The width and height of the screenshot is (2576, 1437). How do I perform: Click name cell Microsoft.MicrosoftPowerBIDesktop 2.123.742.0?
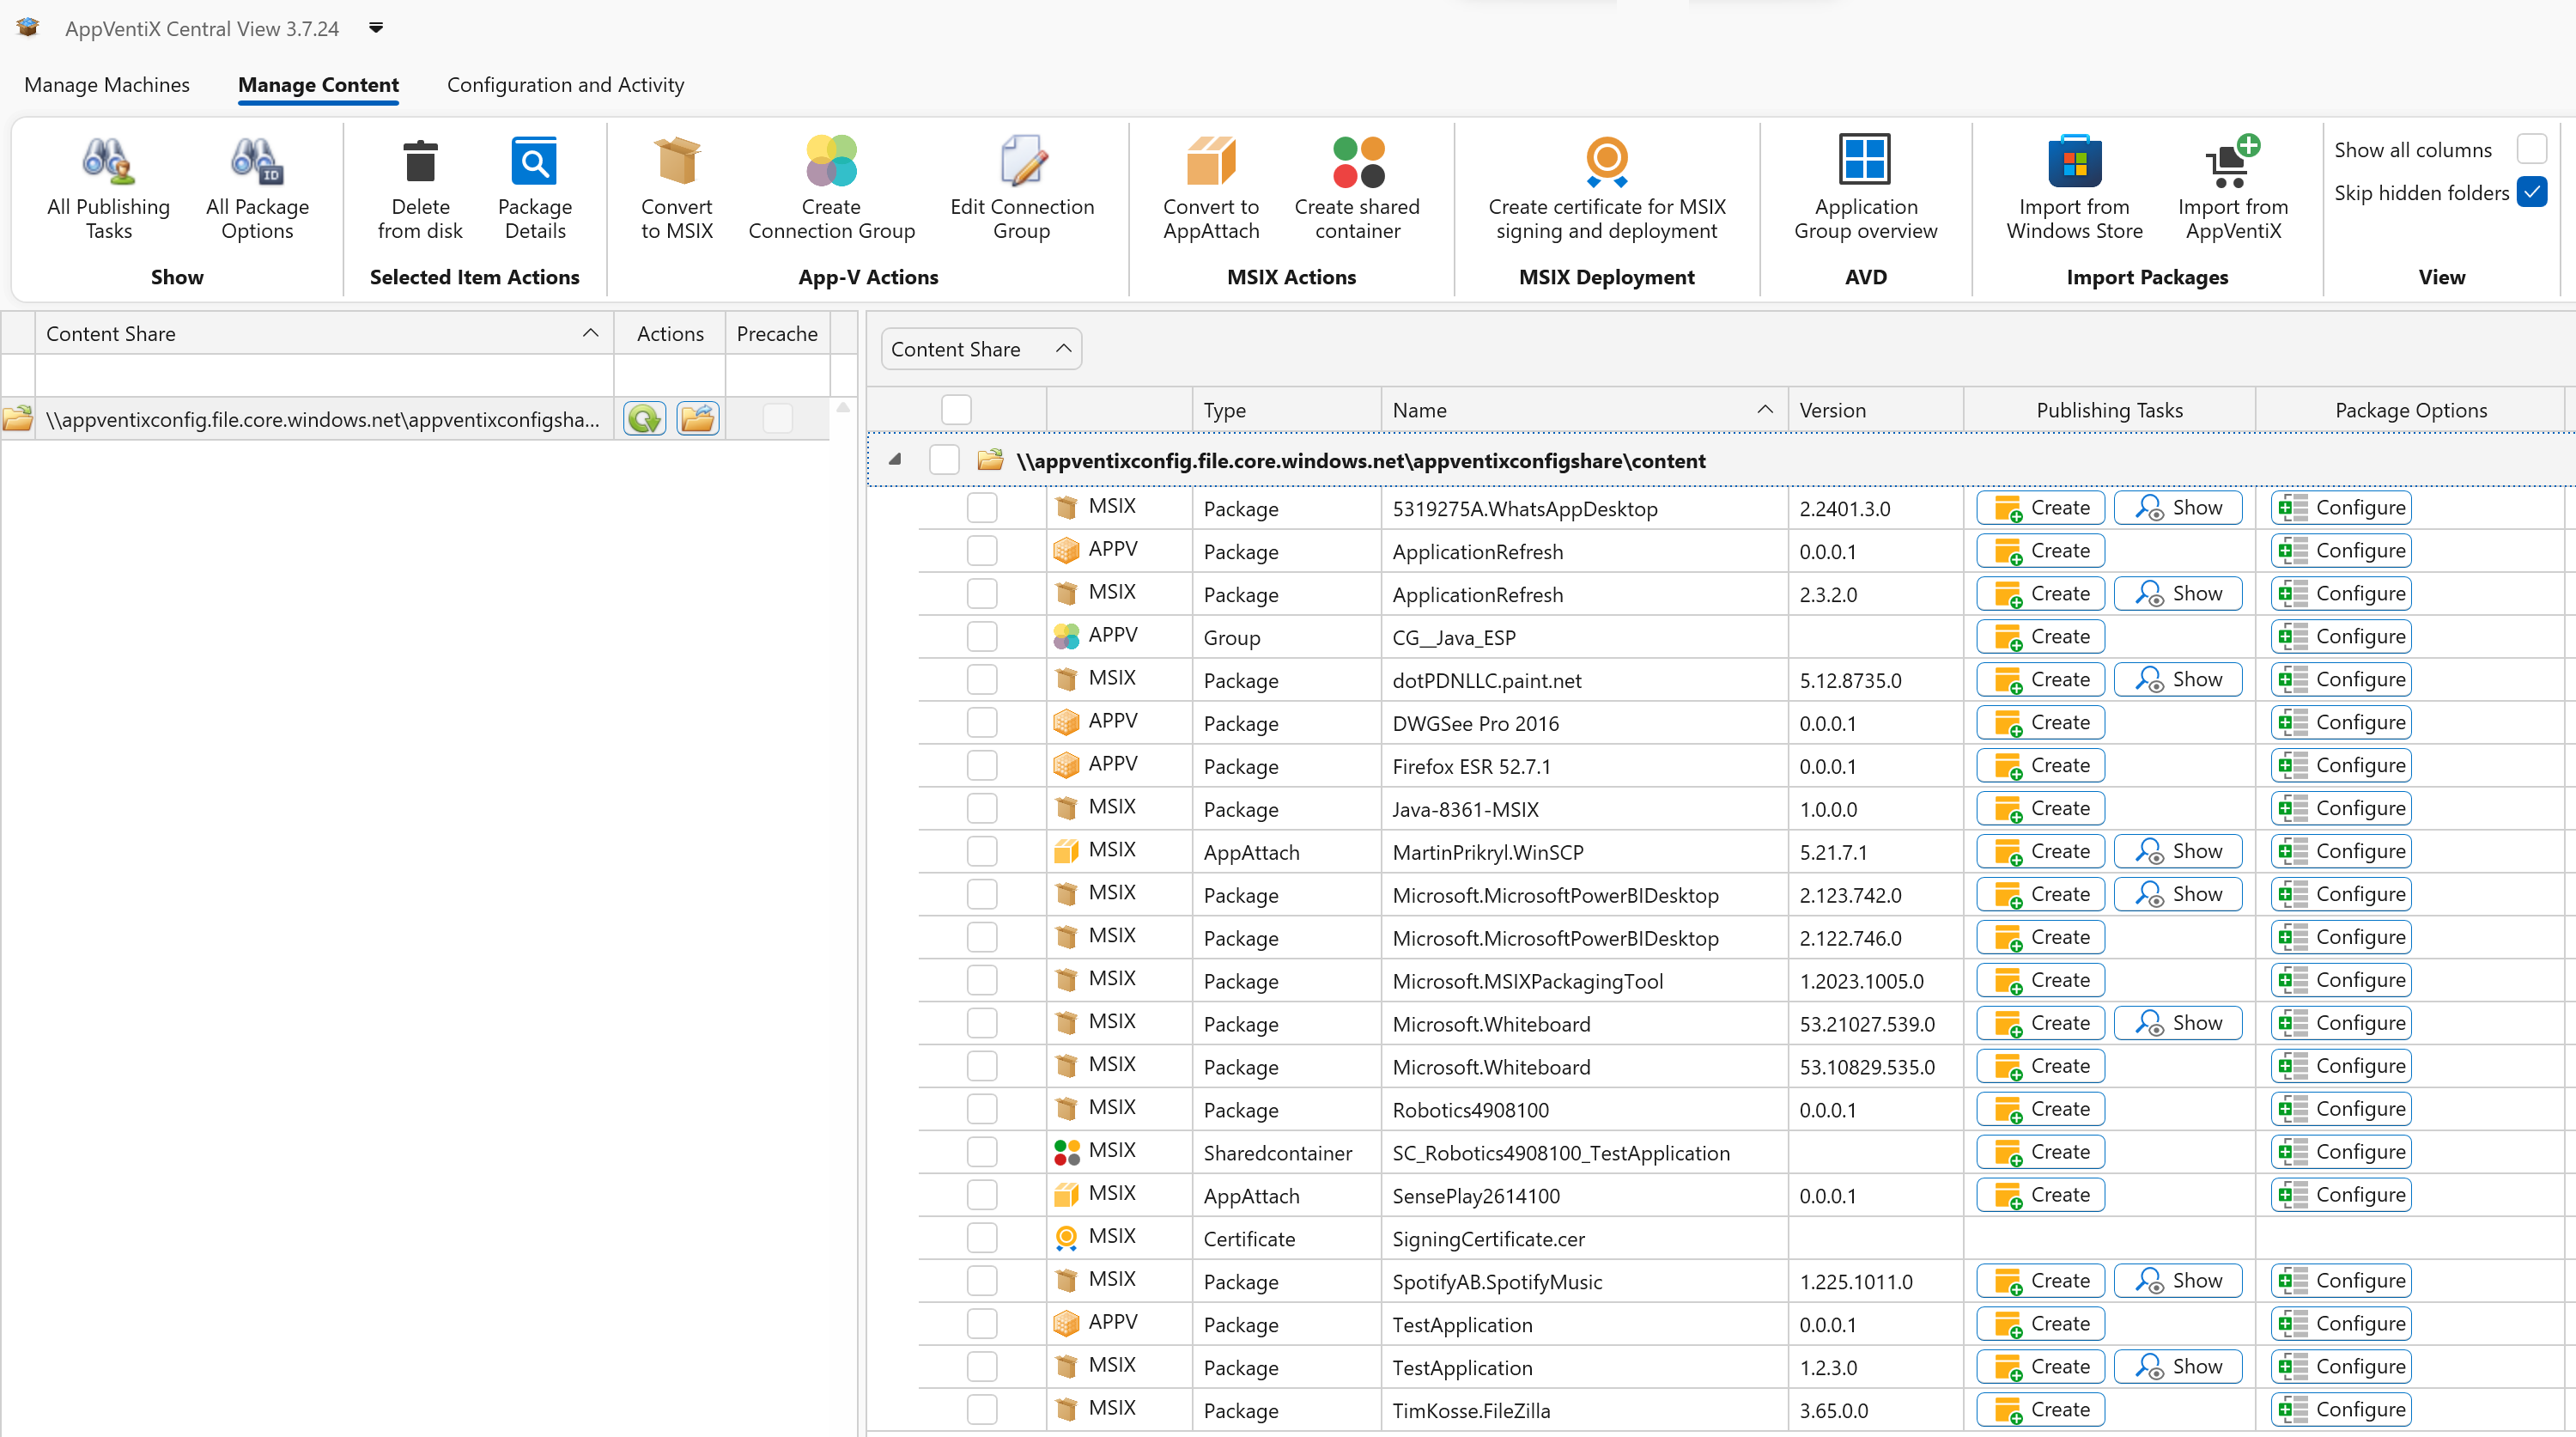(1584, 895)
